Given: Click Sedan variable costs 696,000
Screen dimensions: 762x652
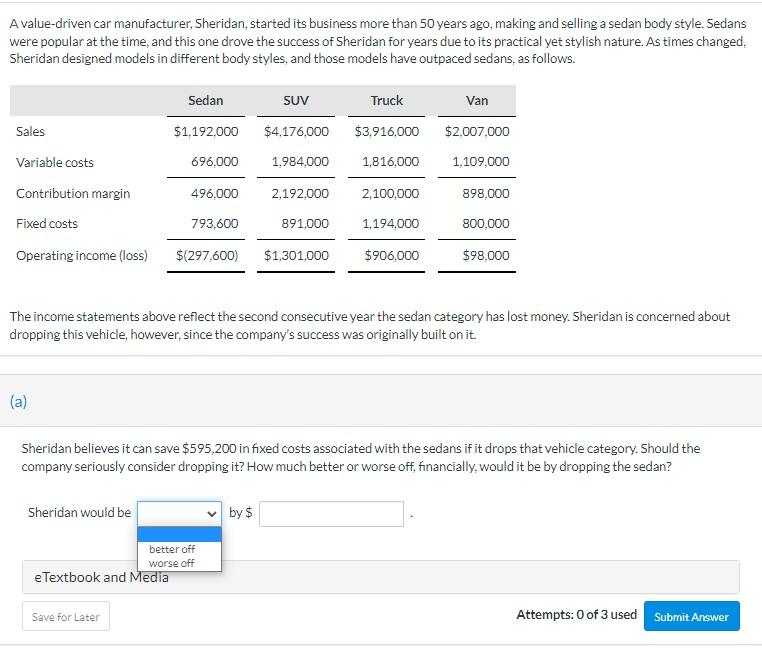Looking at the screenshot, I should tap(215, 161).
